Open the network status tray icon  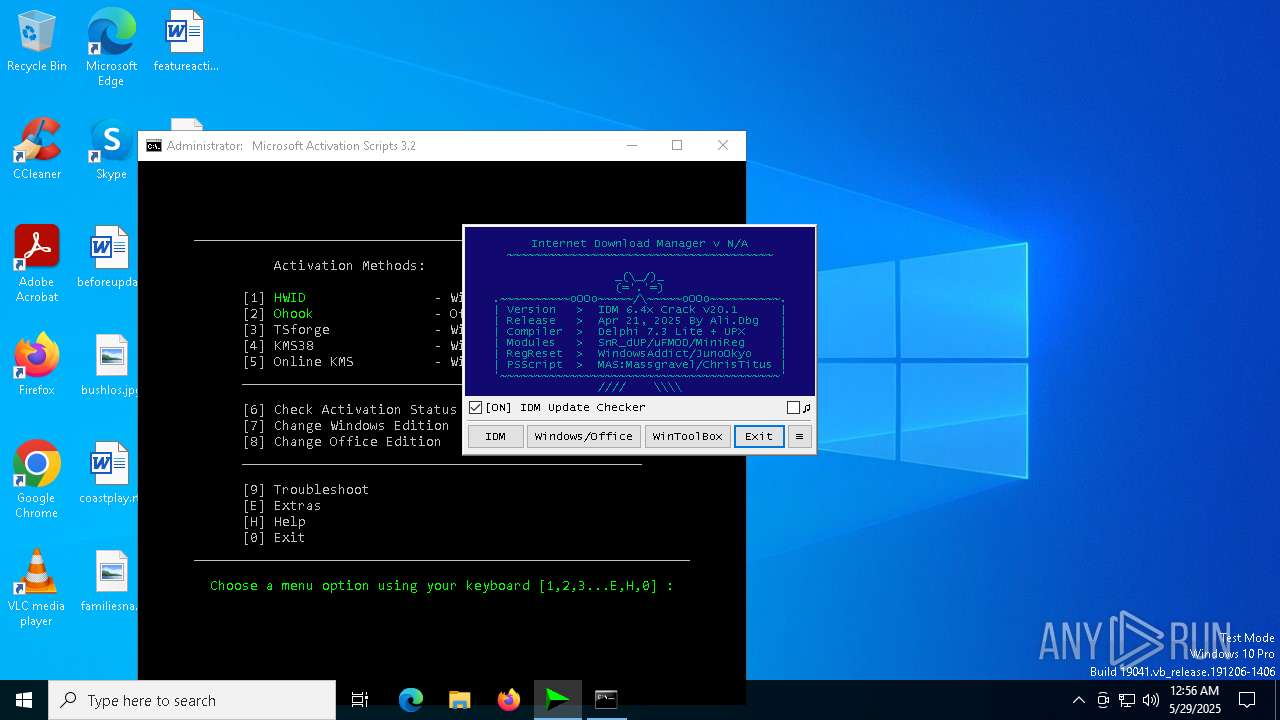(1127, 700)
